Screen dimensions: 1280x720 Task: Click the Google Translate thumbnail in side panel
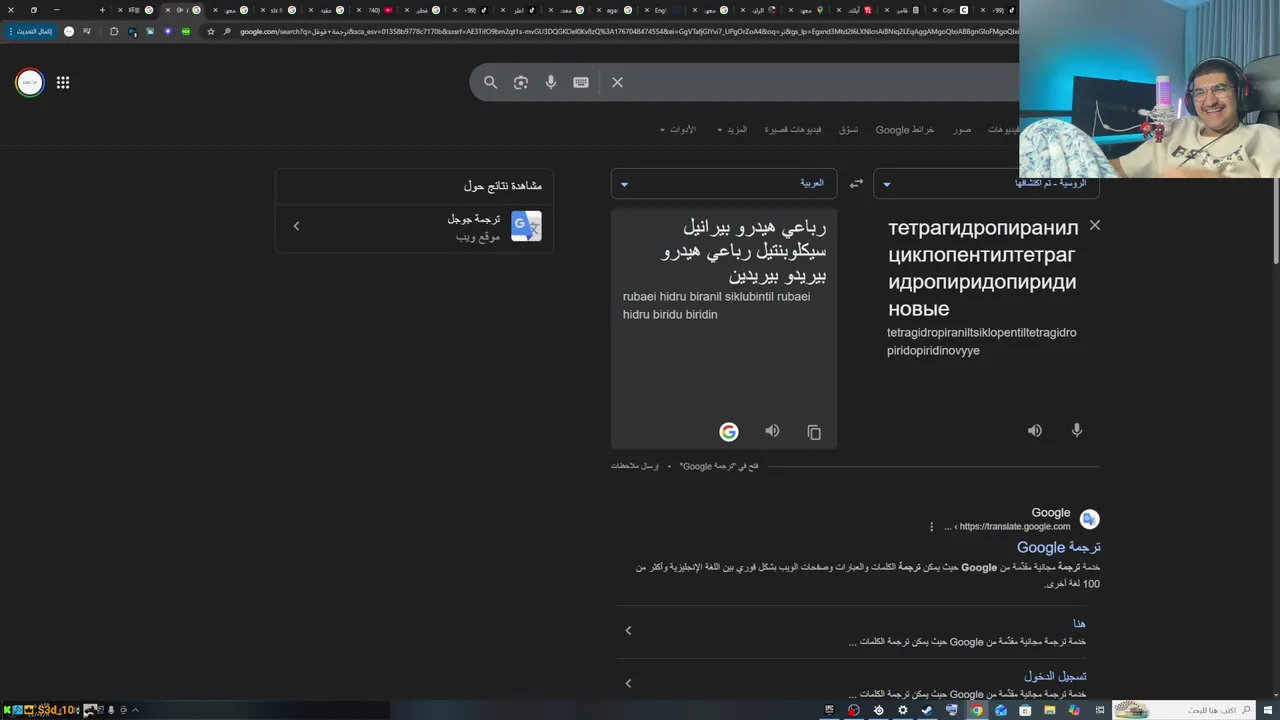tap(526, 226)
